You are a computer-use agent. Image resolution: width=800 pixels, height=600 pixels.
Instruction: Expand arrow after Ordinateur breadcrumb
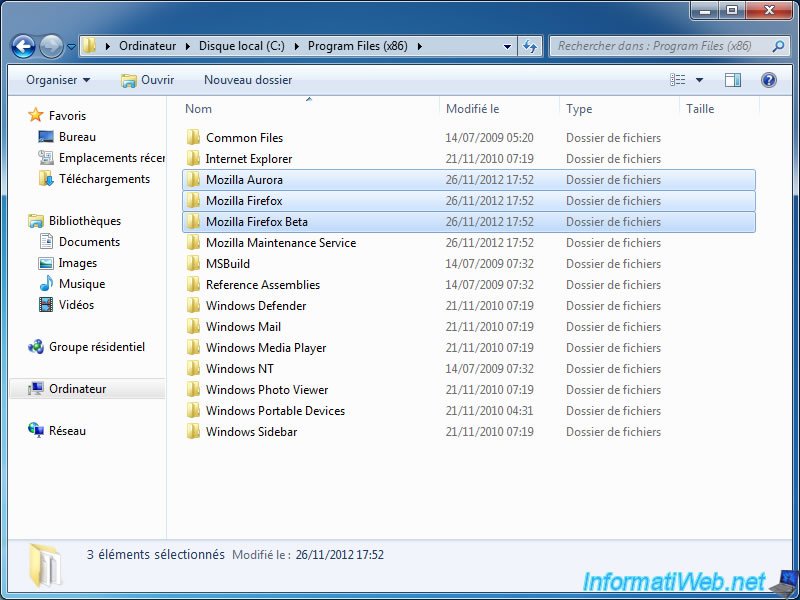pos(188,46)
